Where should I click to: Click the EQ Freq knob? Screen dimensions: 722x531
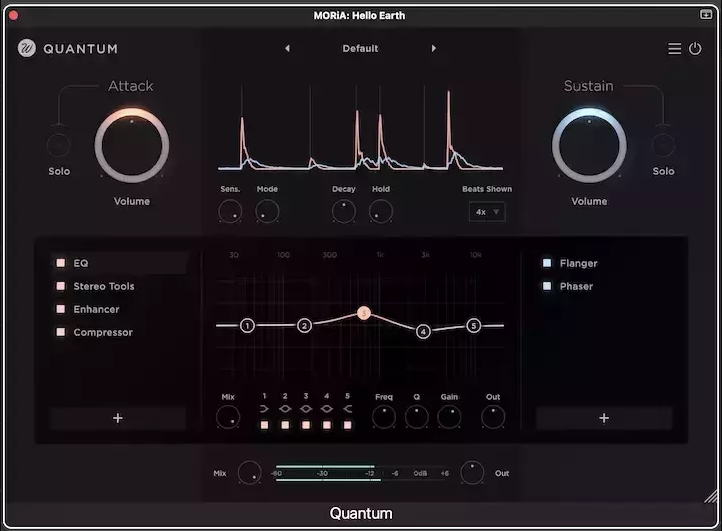click(x=384, y=417)
